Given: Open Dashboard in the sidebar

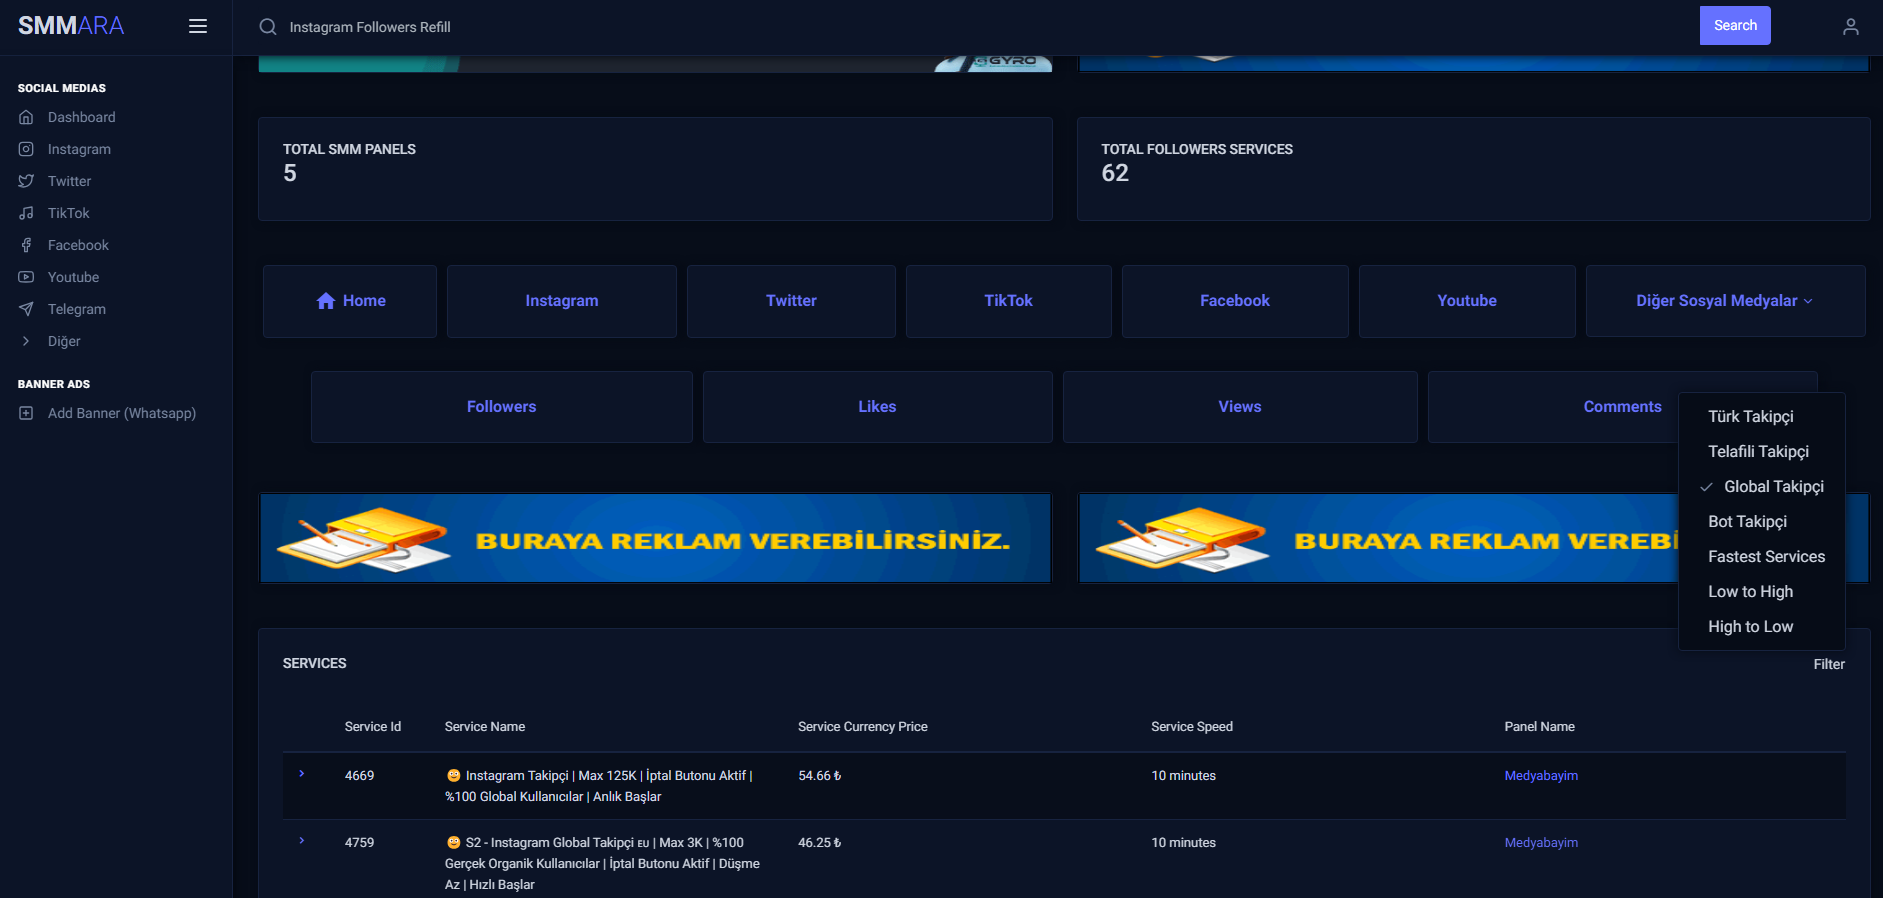Looking at the screenshot, I should [82, 117].
